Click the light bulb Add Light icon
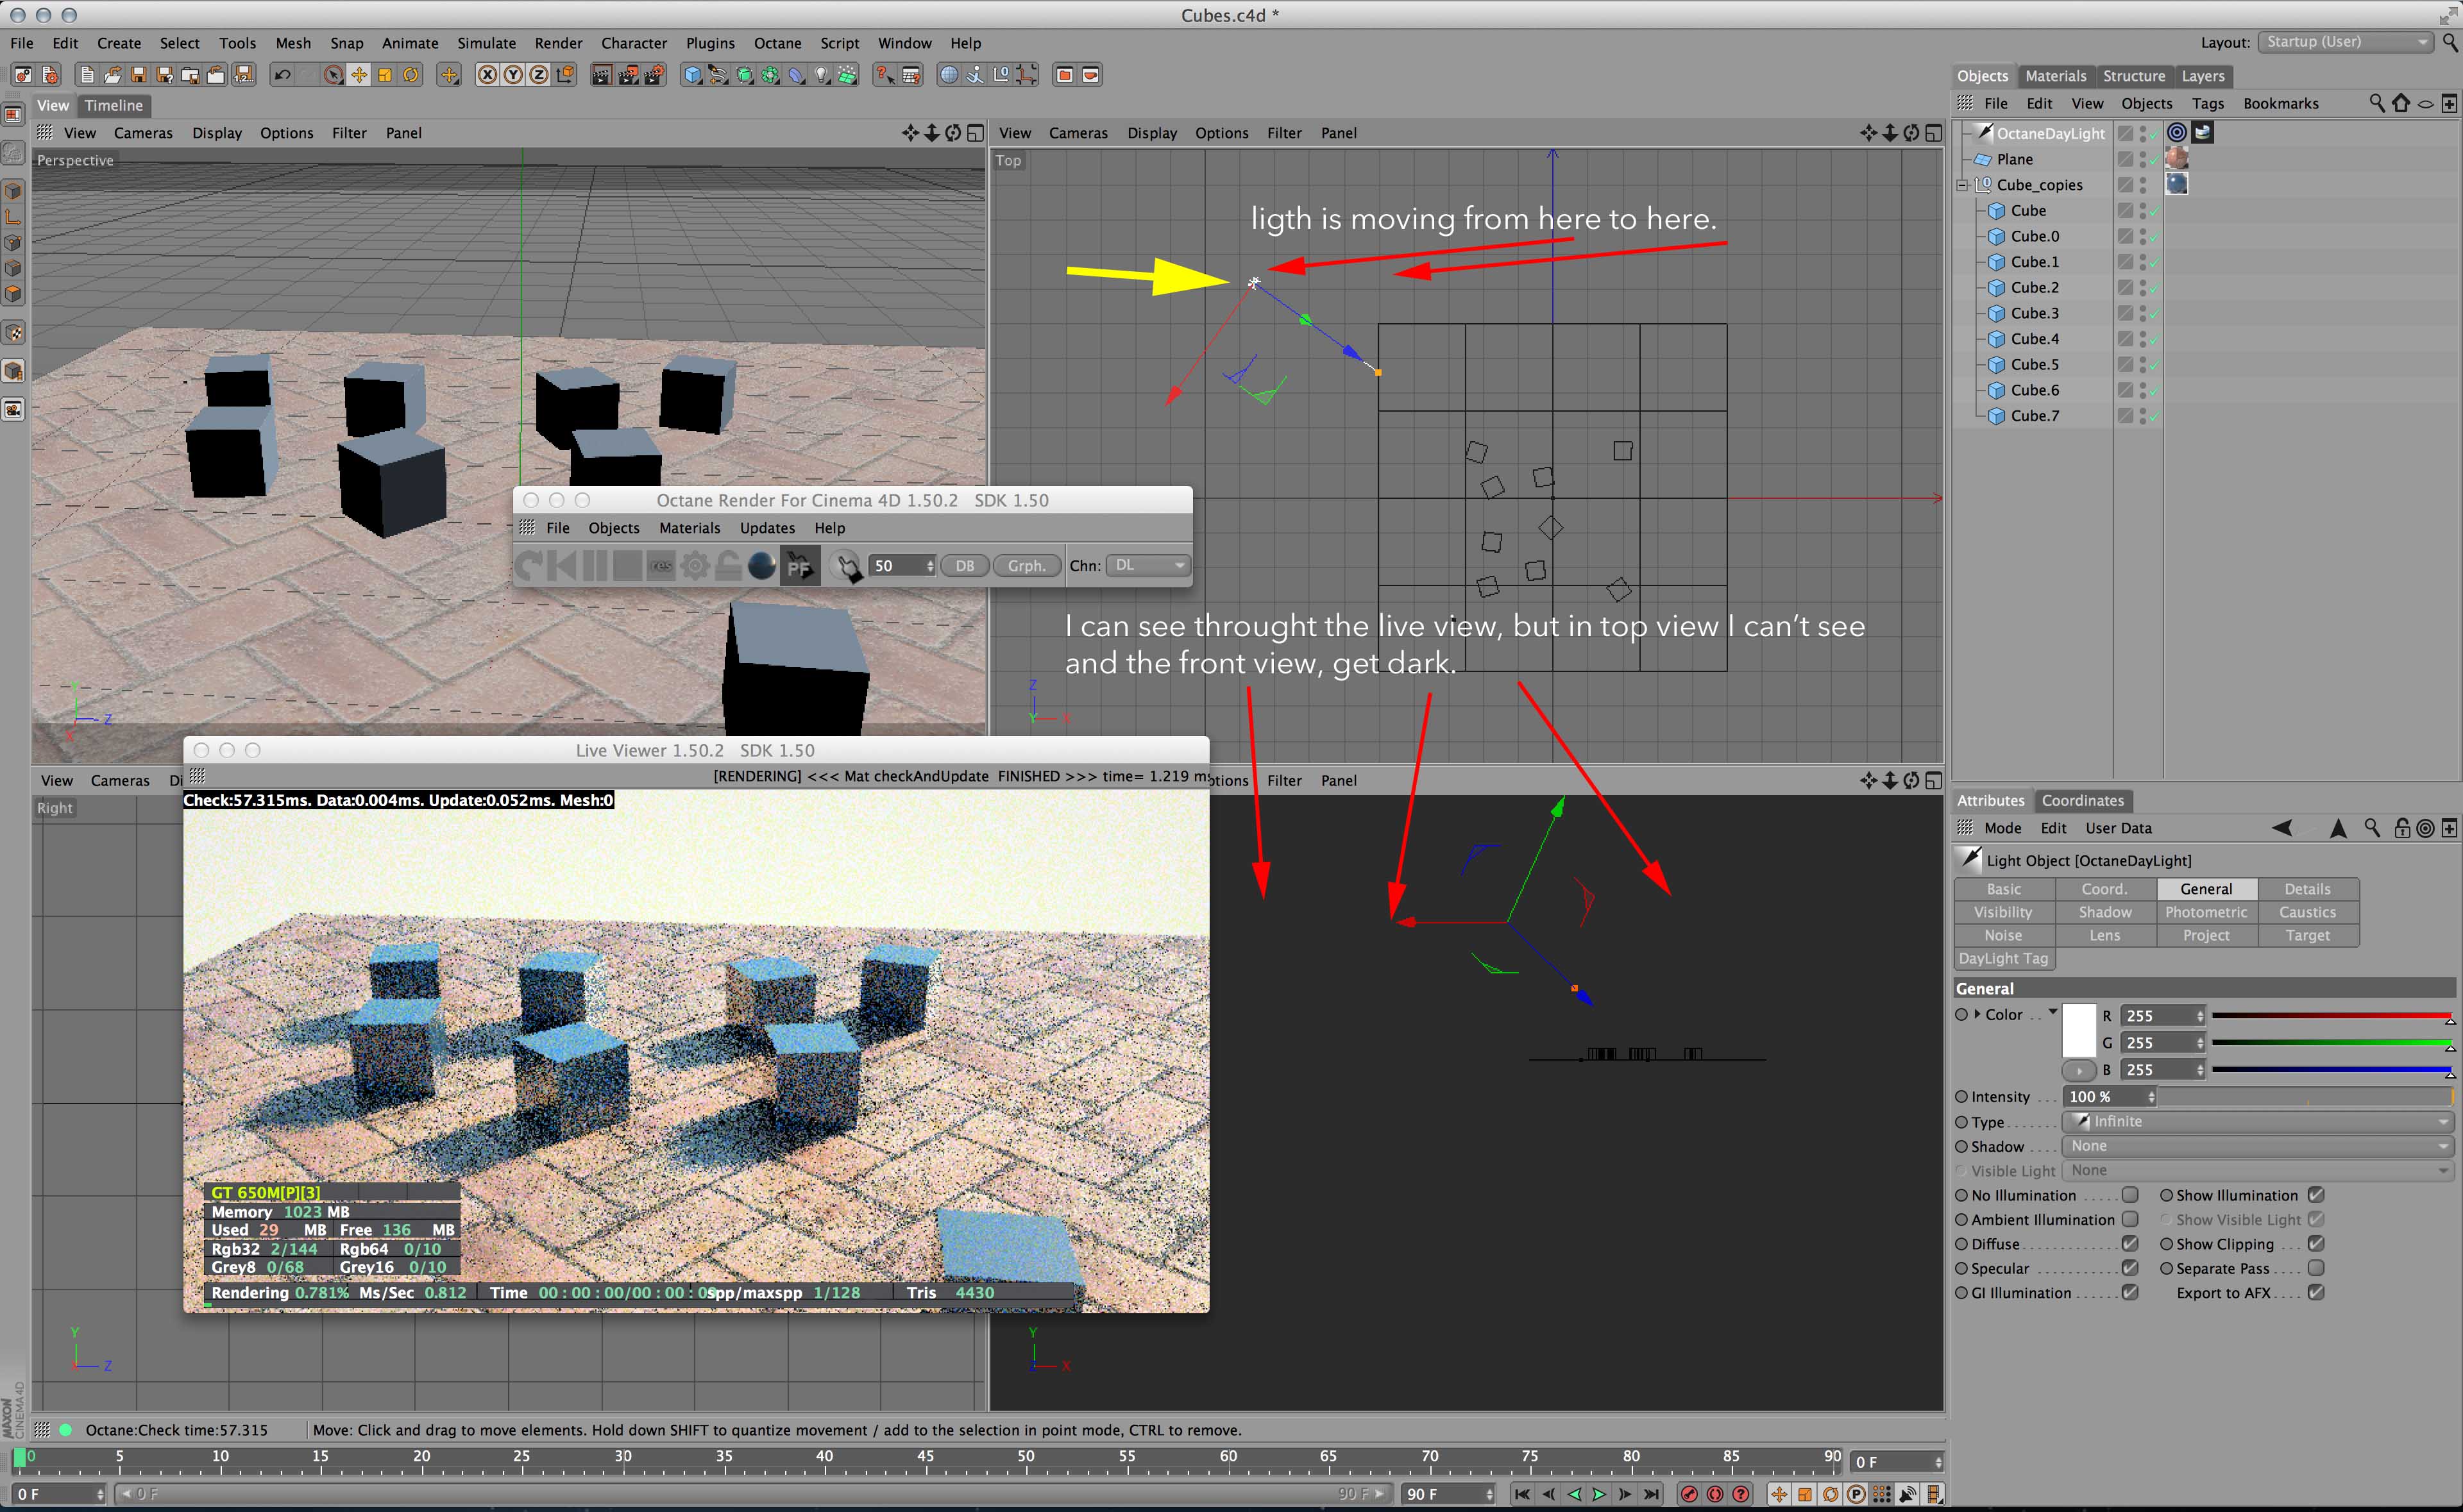Viewport: 2463px width, 1512px height. tap(822, 75)
